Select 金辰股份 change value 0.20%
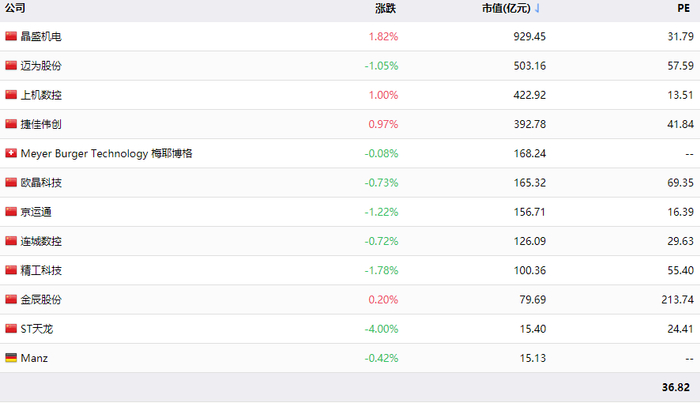 (x=383, y=299)
